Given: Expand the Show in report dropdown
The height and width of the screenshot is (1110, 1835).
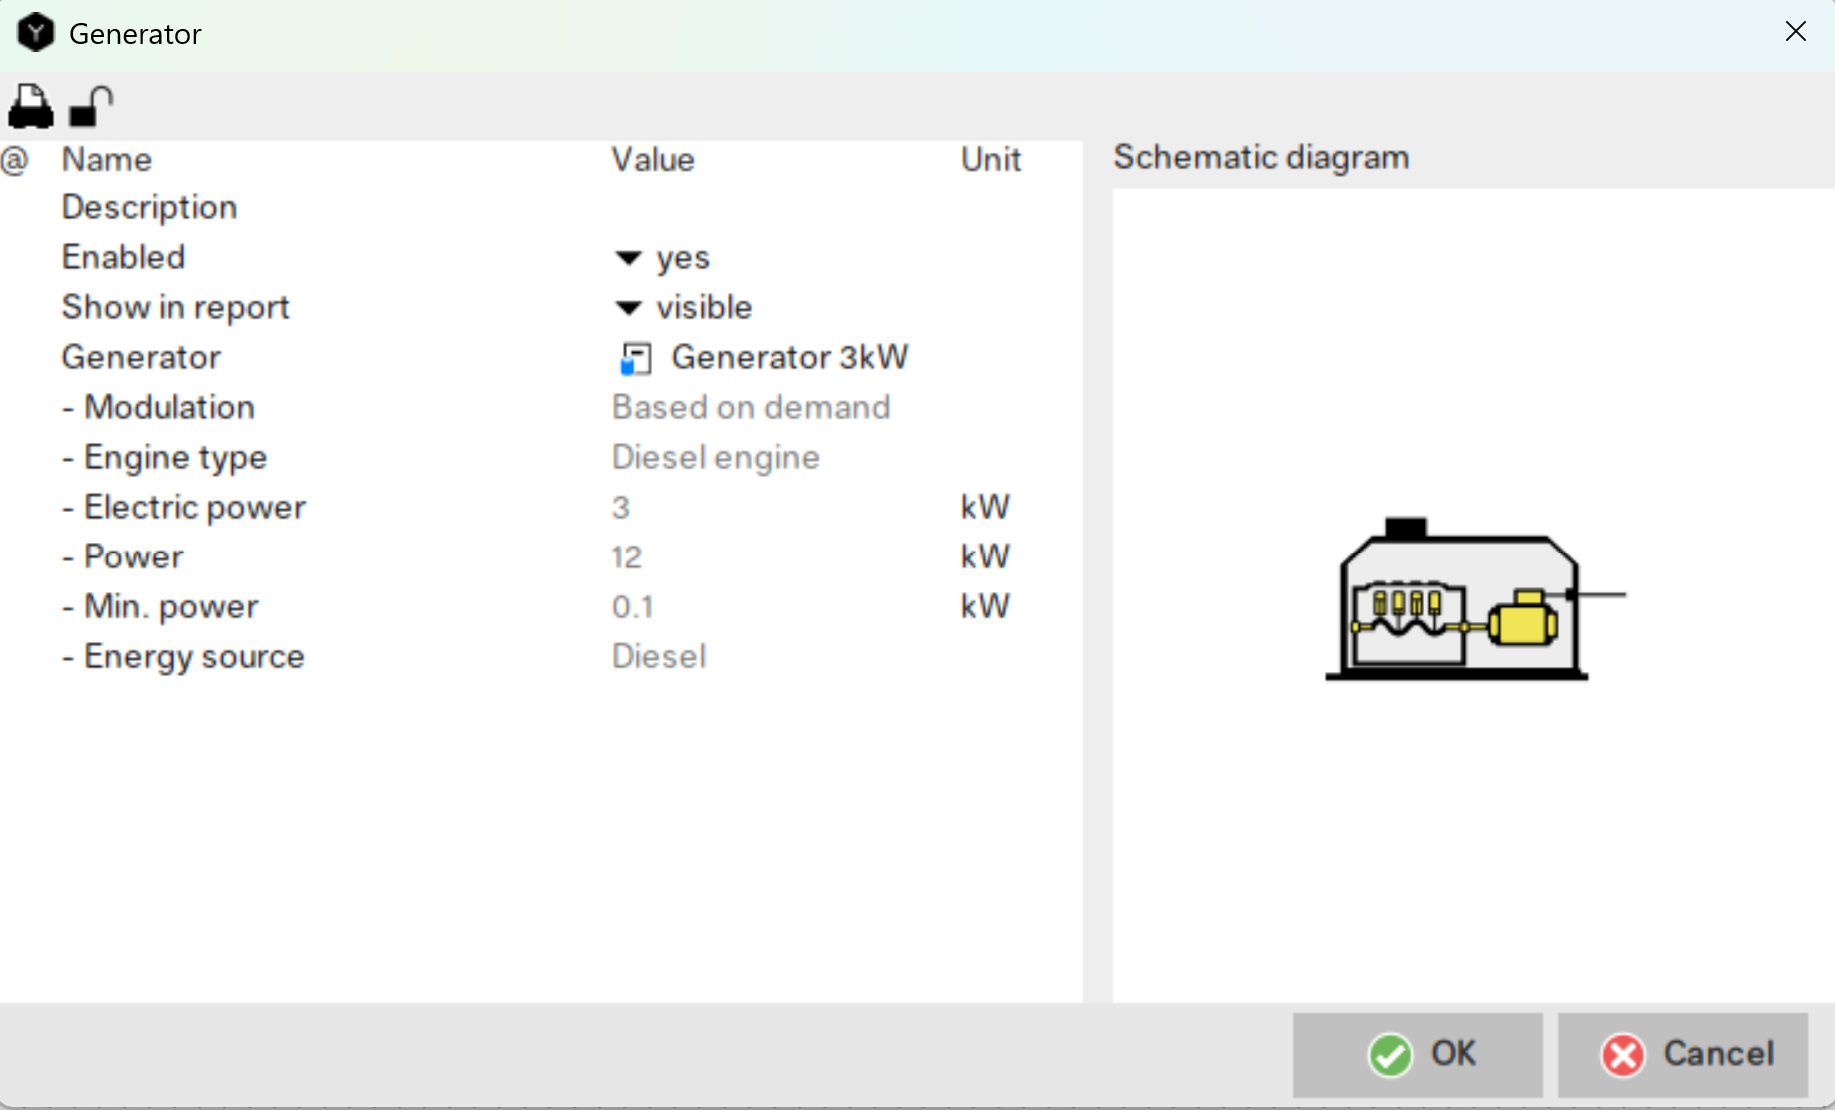Looking at the screenshot, I should [x=628, y=308].
